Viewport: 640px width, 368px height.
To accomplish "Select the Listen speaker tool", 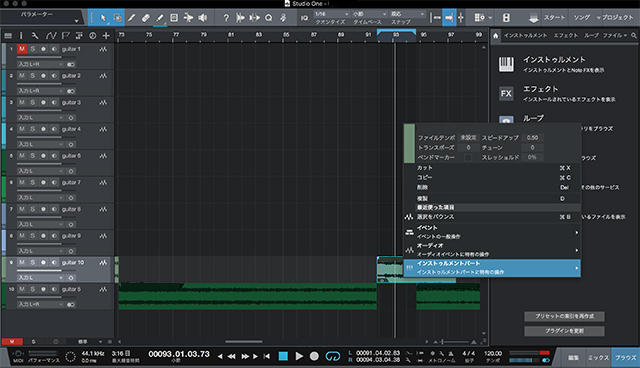I will tap(202, 18).
